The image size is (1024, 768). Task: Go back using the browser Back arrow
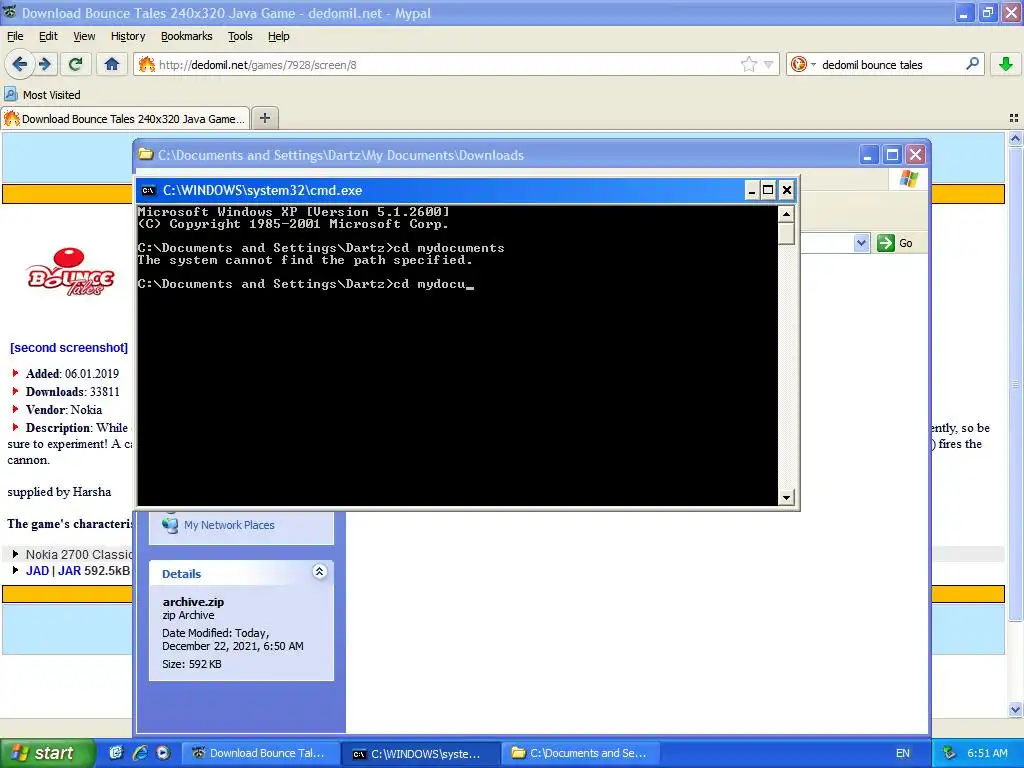click(x=20, y=64)
